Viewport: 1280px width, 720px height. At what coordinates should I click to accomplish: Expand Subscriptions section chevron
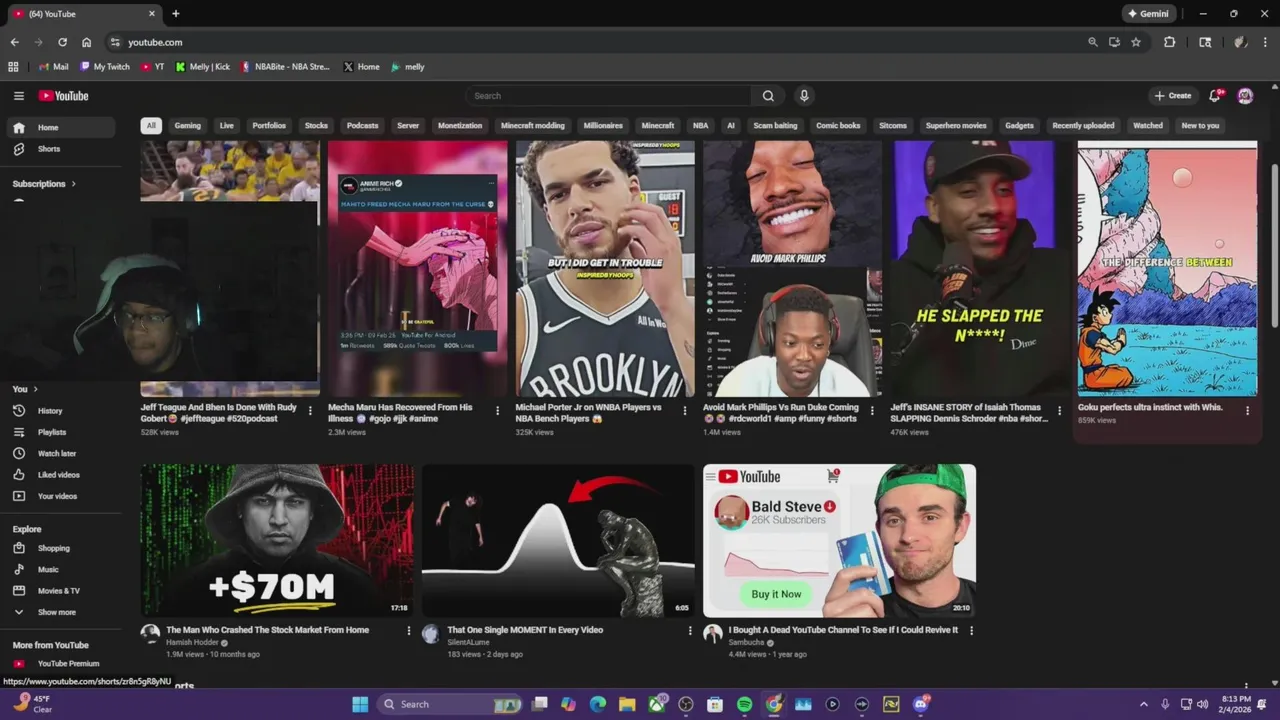coord(73,184)
